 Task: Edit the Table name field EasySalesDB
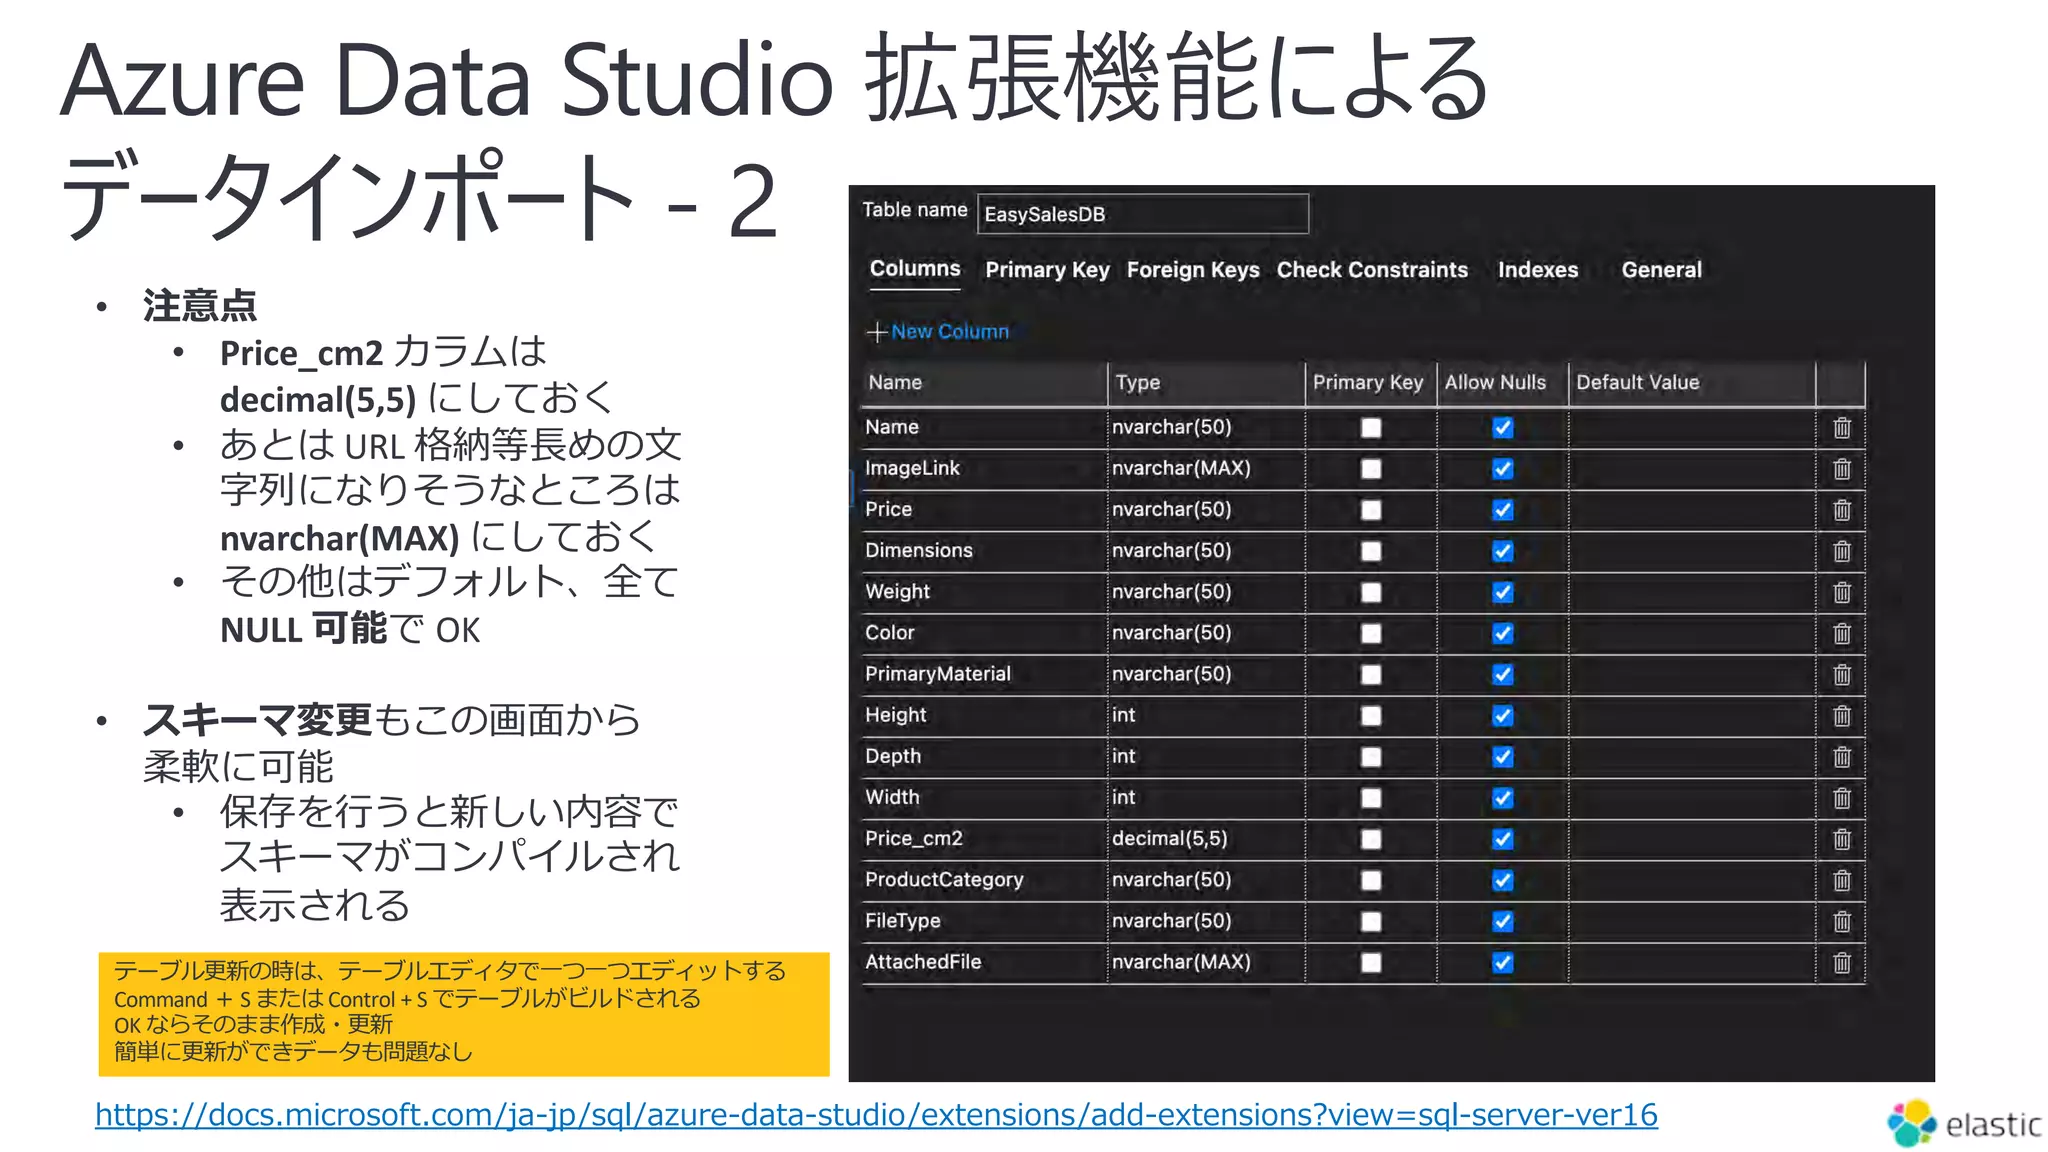pyautogui.click(x=1142, y=214)
